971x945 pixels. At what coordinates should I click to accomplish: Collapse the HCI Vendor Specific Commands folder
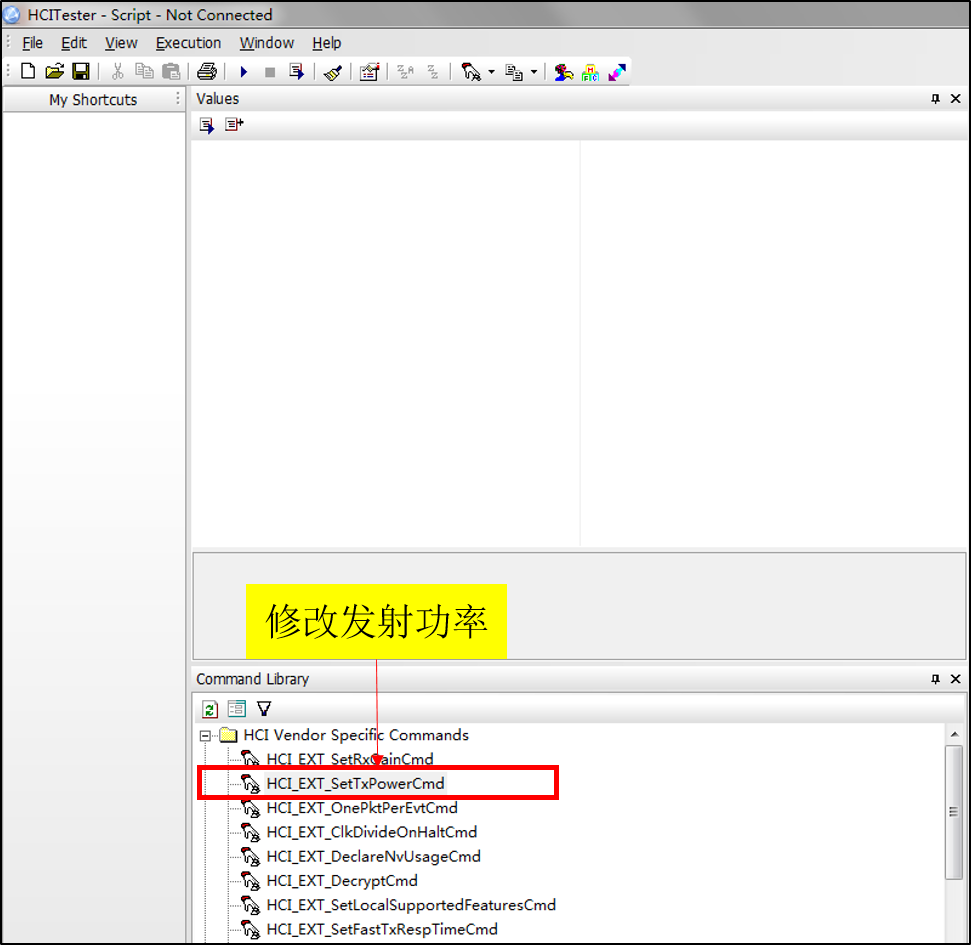(206, 736)
